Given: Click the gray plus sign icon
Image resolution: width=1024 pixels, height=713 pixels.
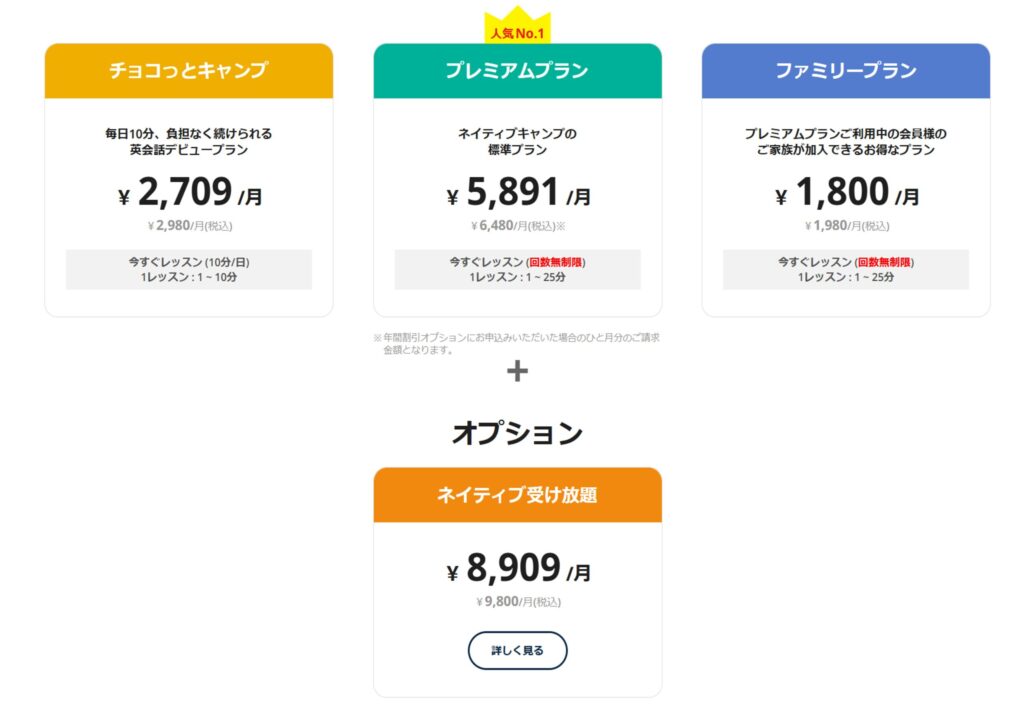Looking at the screenshot, I should (x=517, y=371).
